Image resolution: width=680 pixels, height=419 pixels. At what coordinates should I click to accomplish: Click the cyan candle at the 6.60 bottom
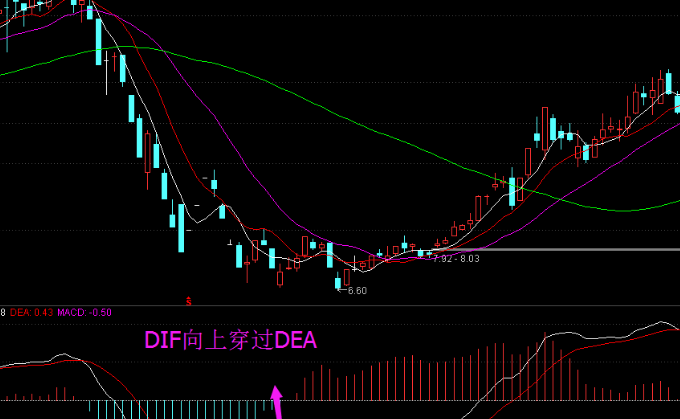(x=338, y=282)
